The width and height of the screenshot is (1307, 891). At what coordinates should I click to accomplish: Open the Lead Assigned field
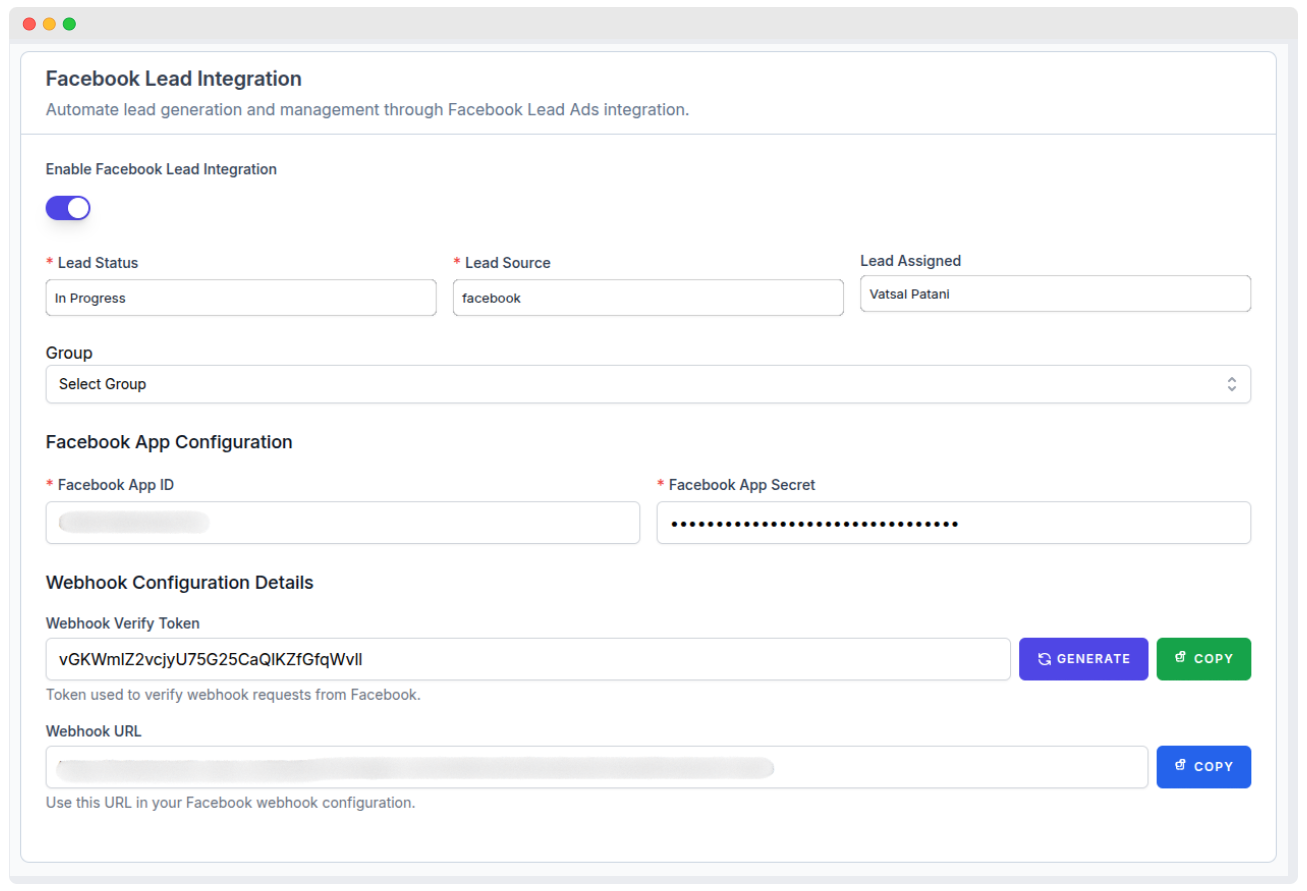point(1055,294)
